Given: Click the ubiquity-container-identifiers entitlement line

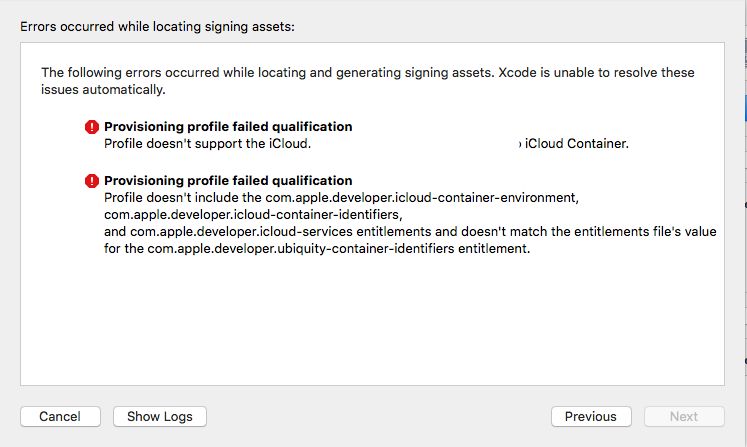Looking at the screenshot, I should coord(316,249).
